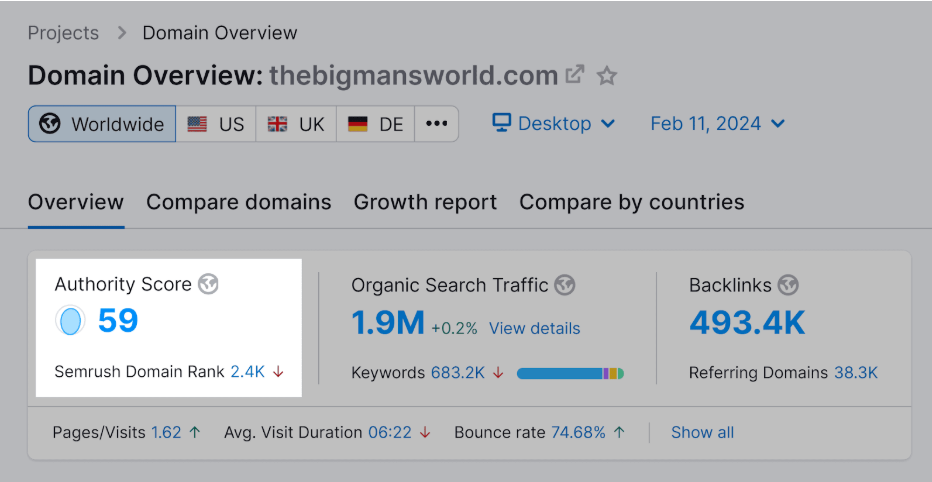
Task: Click View details link
Action: (534, 328)
